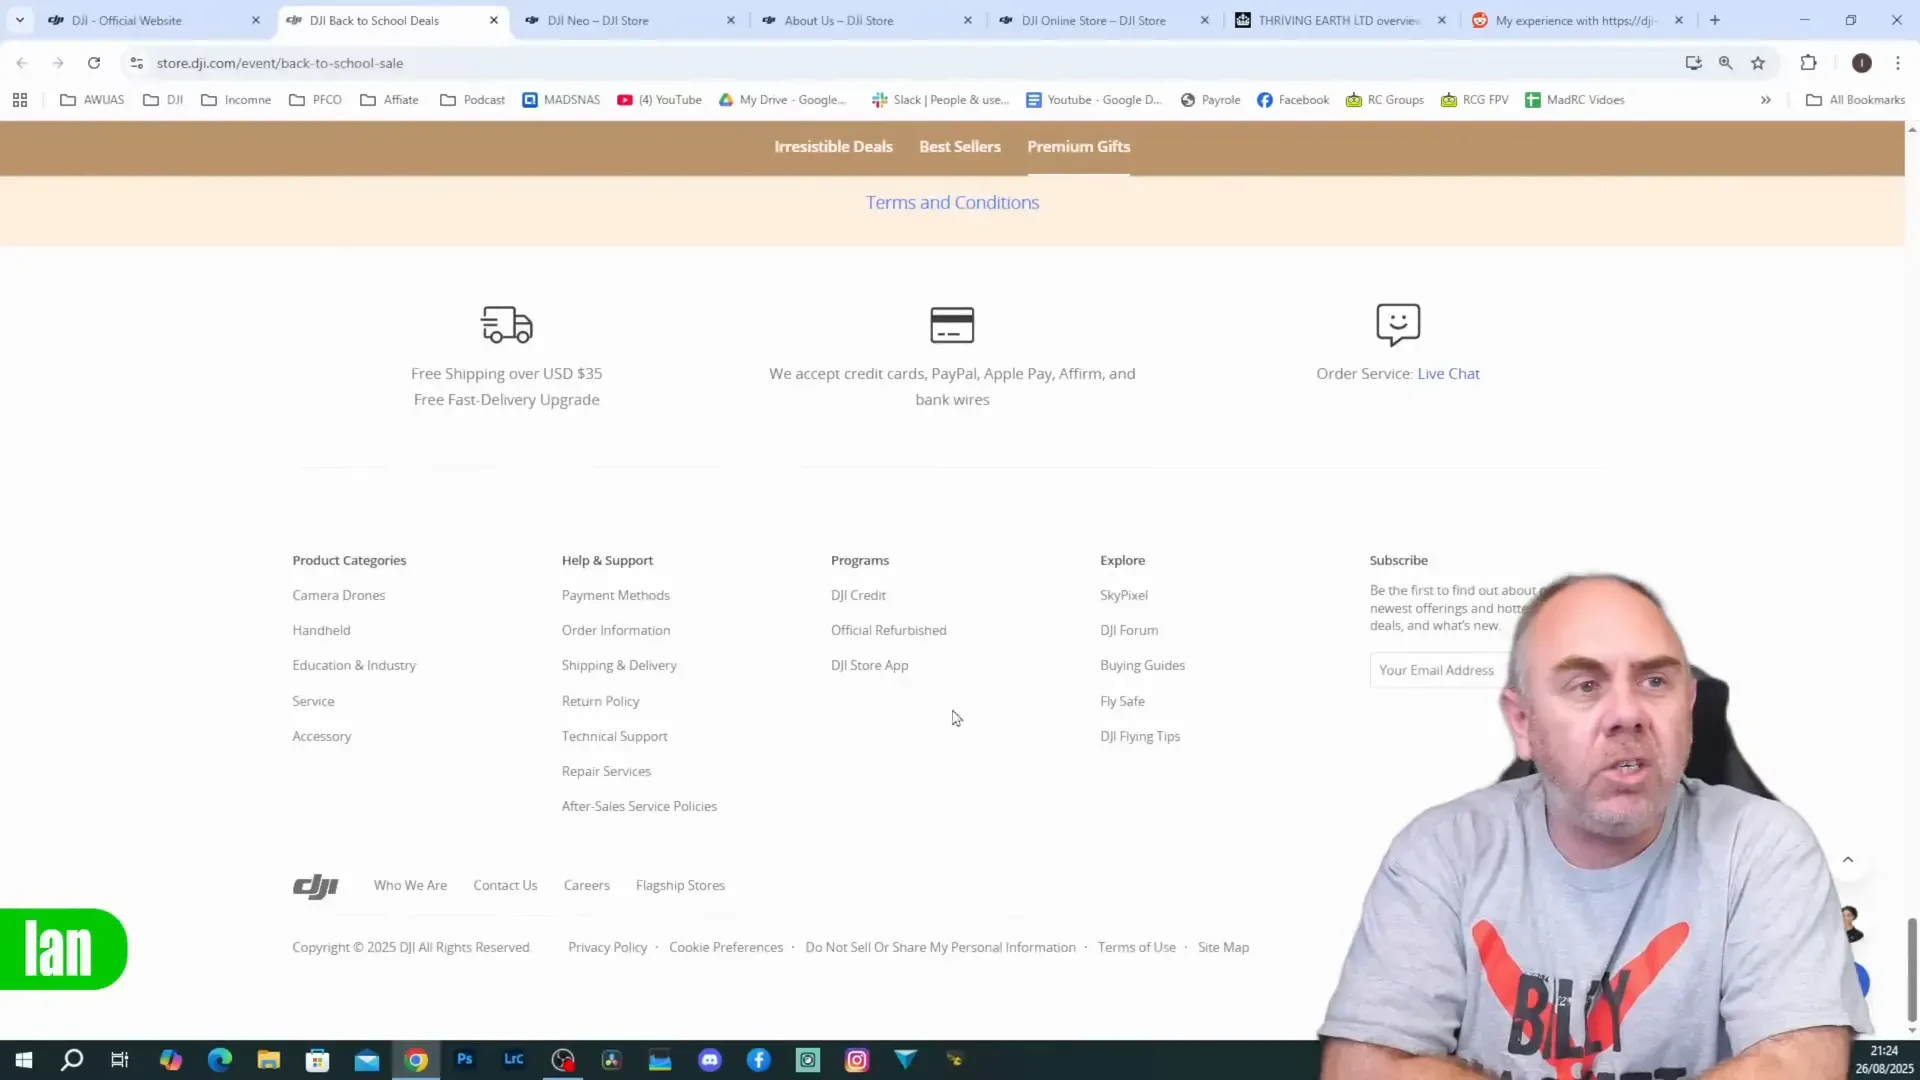Open Discord from taskbar

(x=710, y=1060)
